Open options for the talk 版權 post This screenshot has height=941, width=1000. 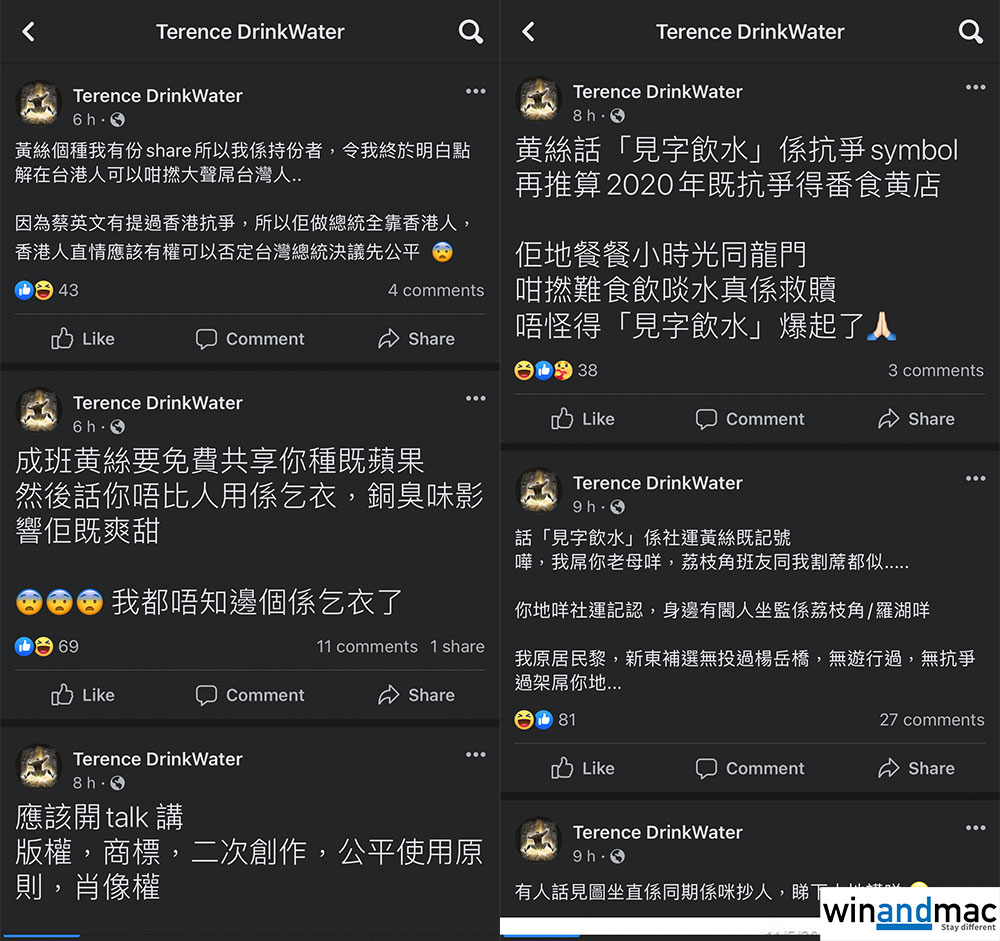pos(476,755)
